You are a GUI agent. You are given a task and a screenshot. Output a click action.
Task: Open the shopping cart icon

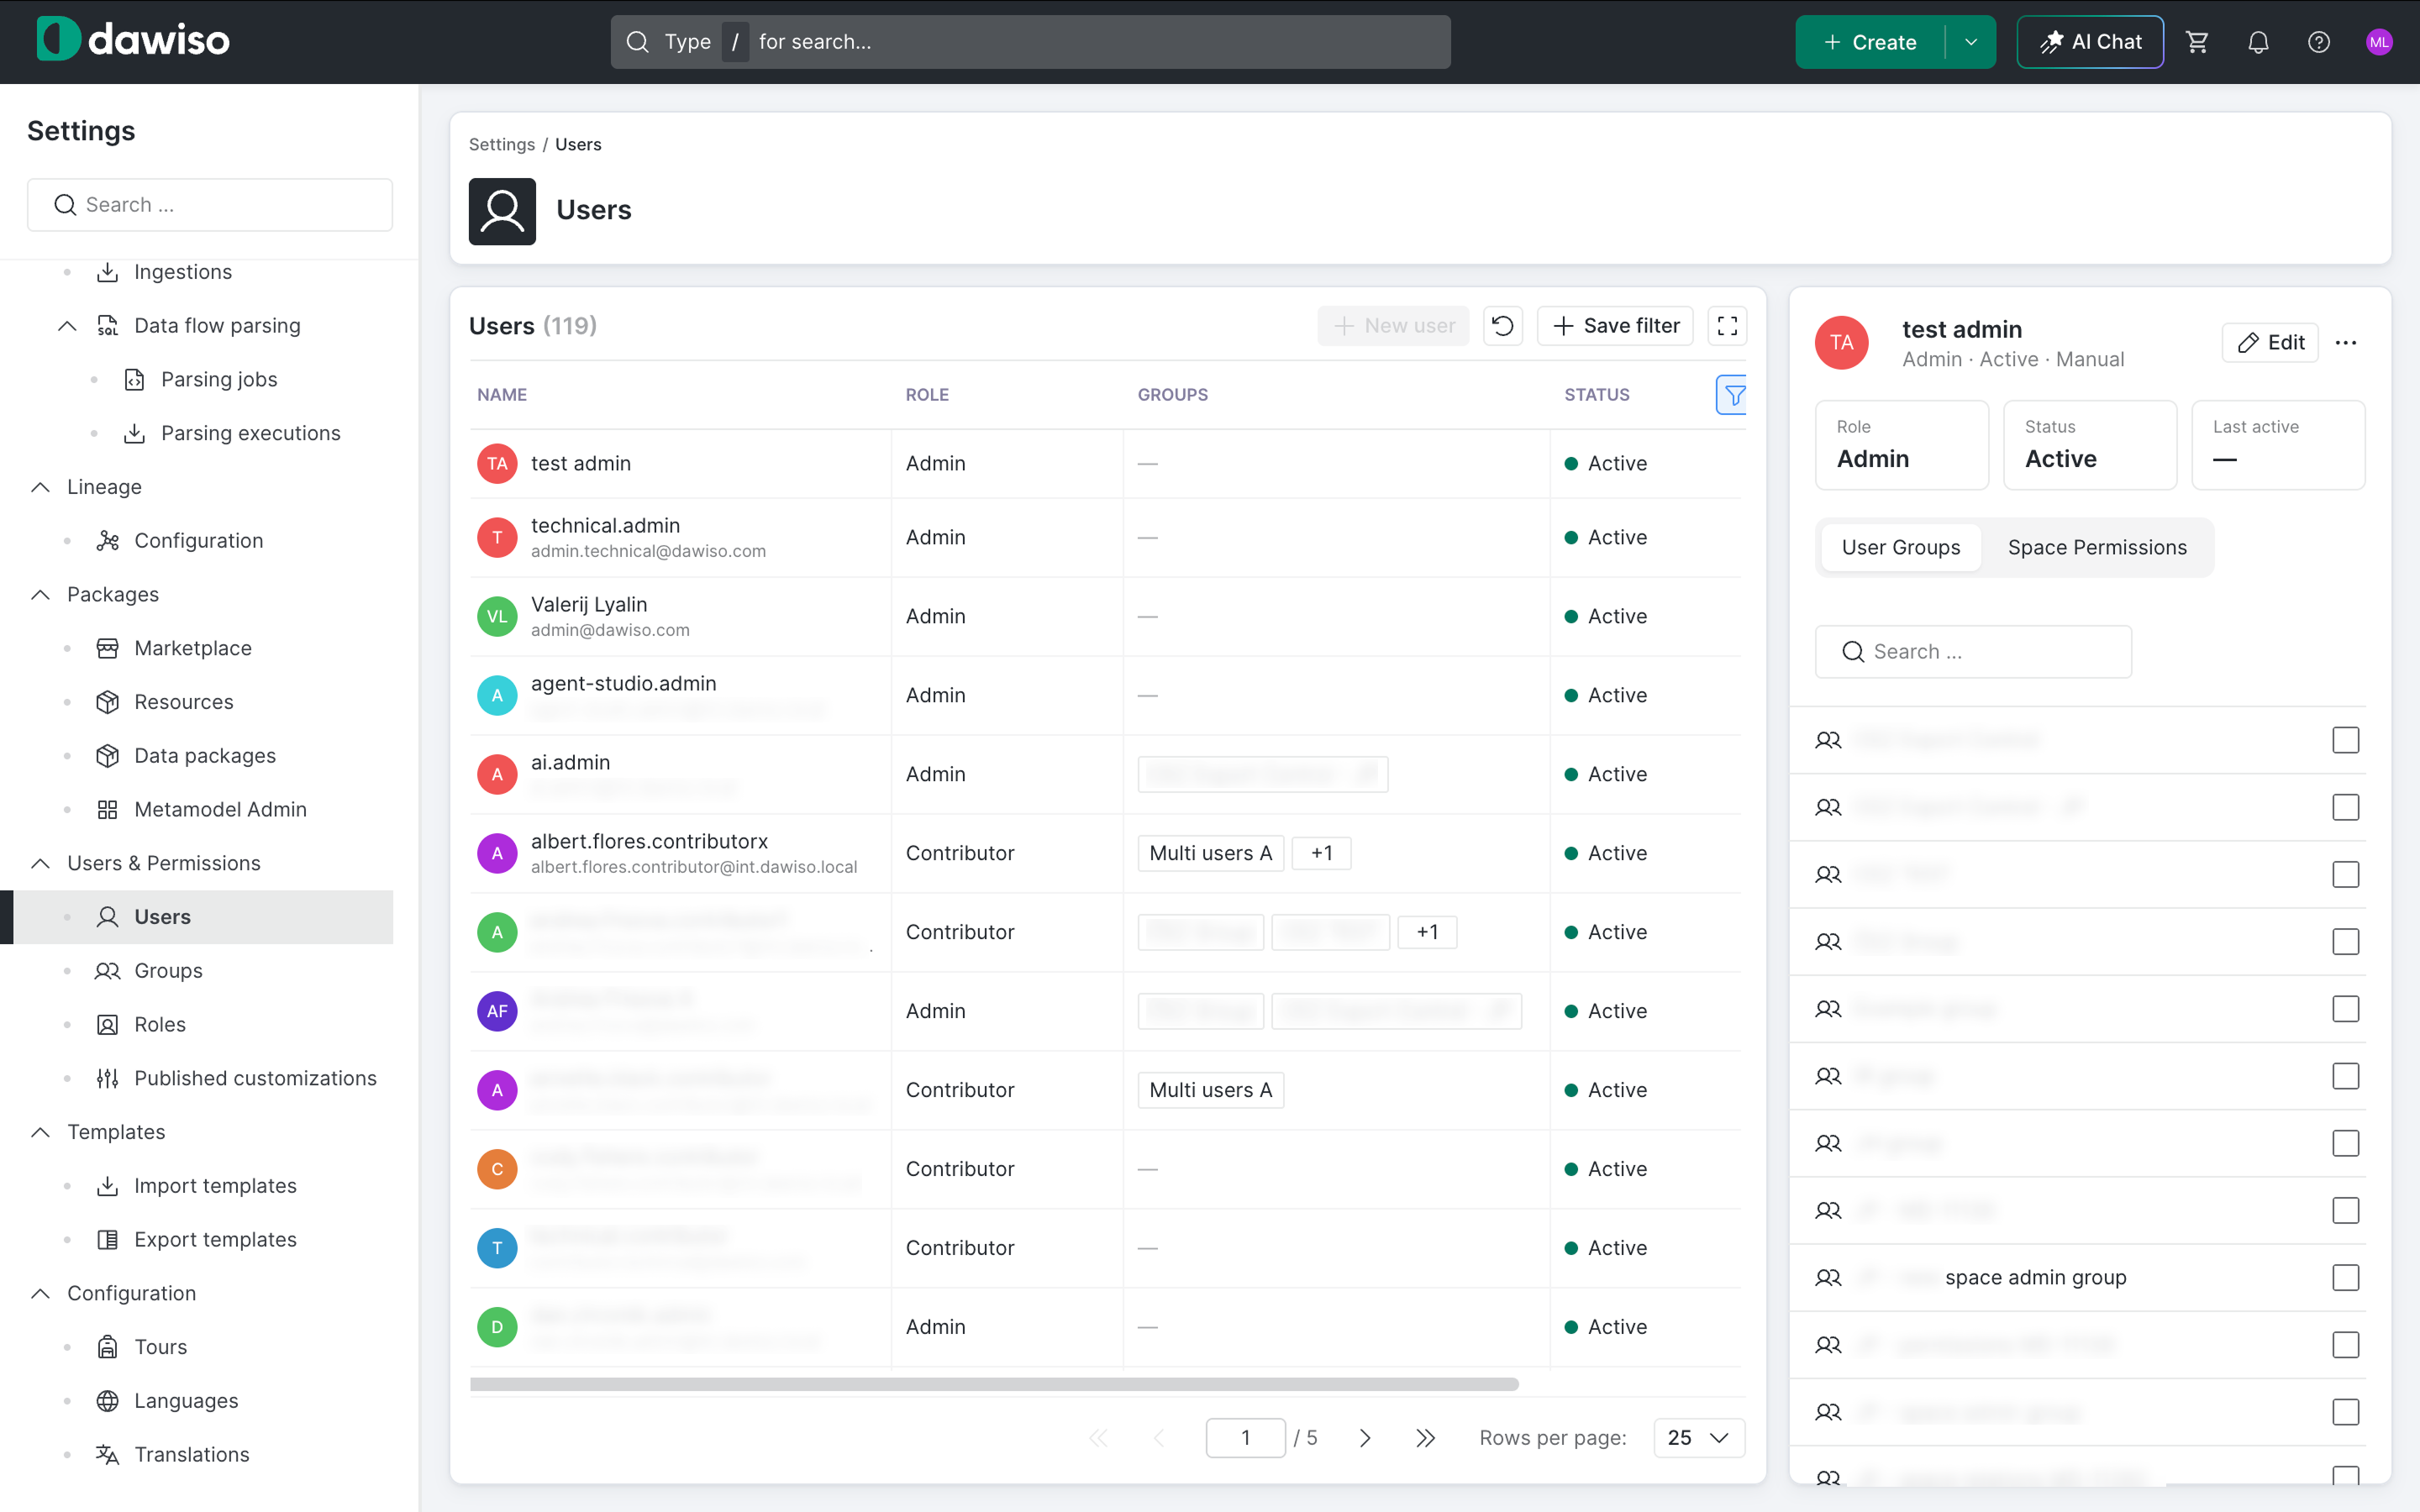coord(2197,42)
